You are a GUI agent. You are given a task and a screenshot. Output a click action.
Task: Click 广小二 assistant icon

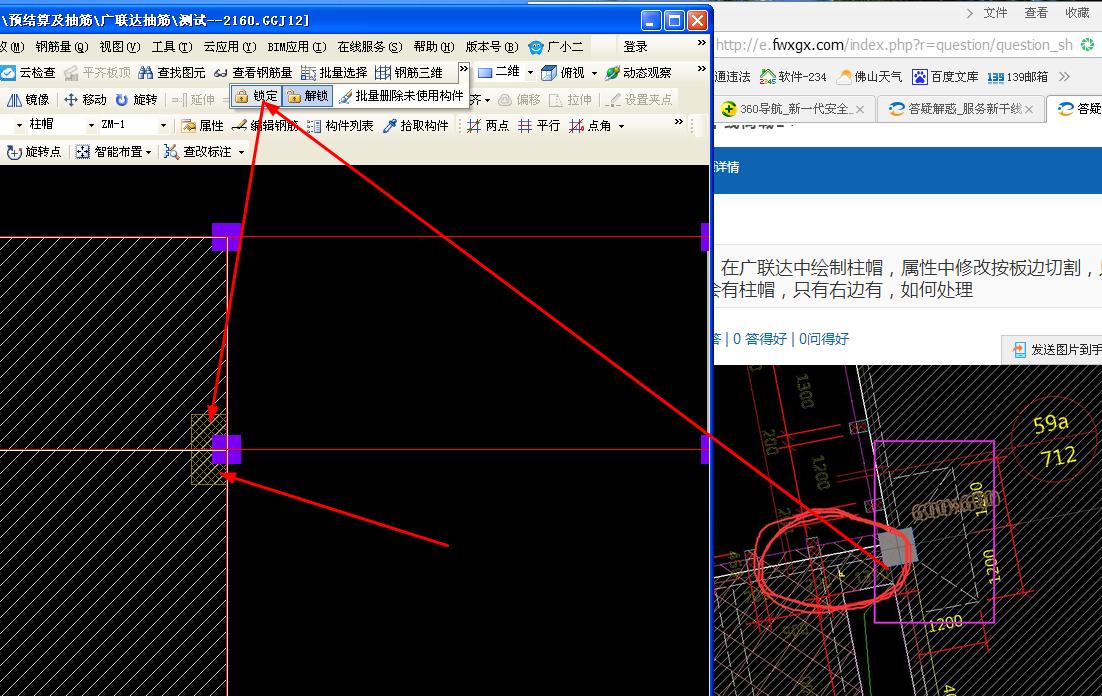pyautogui.click(x=556, y=46)
